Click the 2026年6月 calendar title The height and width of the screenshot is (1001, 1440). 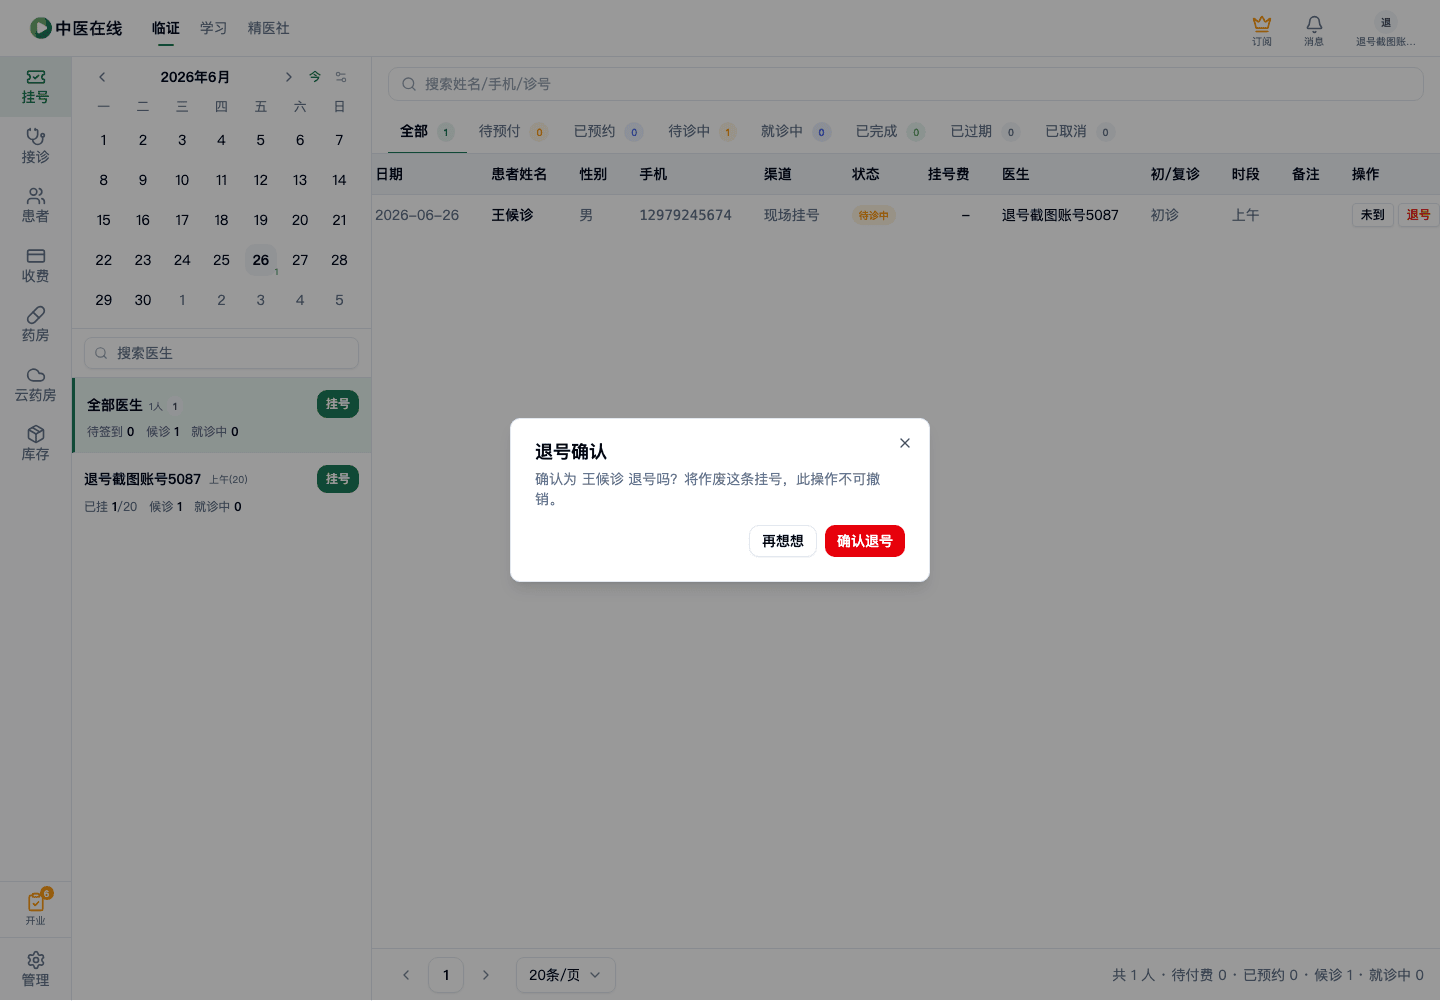195,77
